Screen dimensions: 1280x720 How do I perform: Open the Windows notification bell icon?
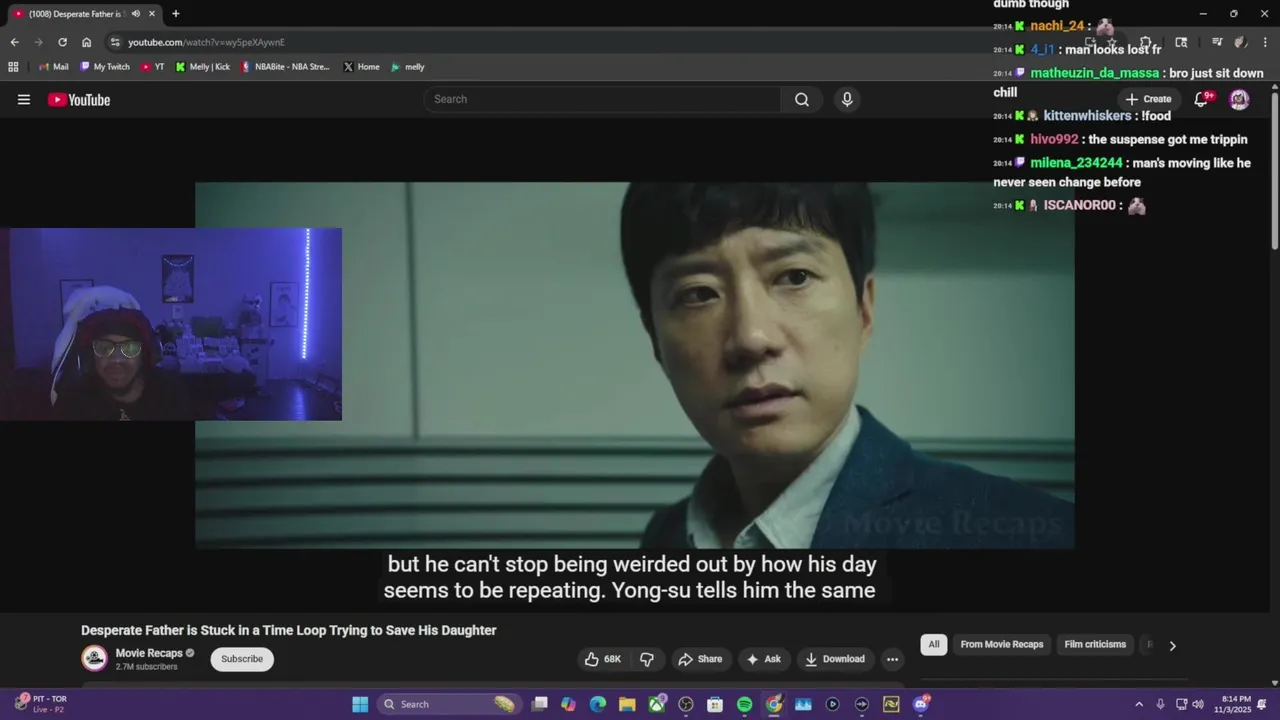point(1262,704)
